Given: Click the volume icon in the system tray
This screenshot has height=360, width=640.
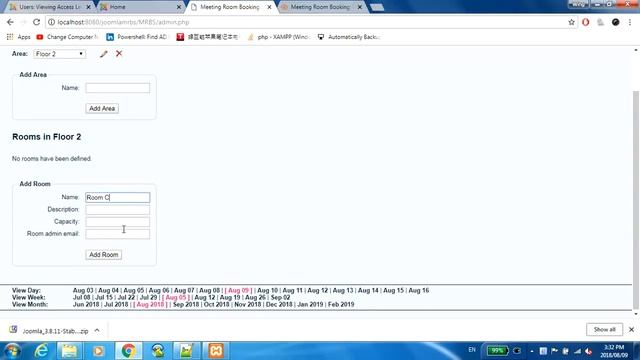Looking at the screenshot, I should click(x=588, y=351).
